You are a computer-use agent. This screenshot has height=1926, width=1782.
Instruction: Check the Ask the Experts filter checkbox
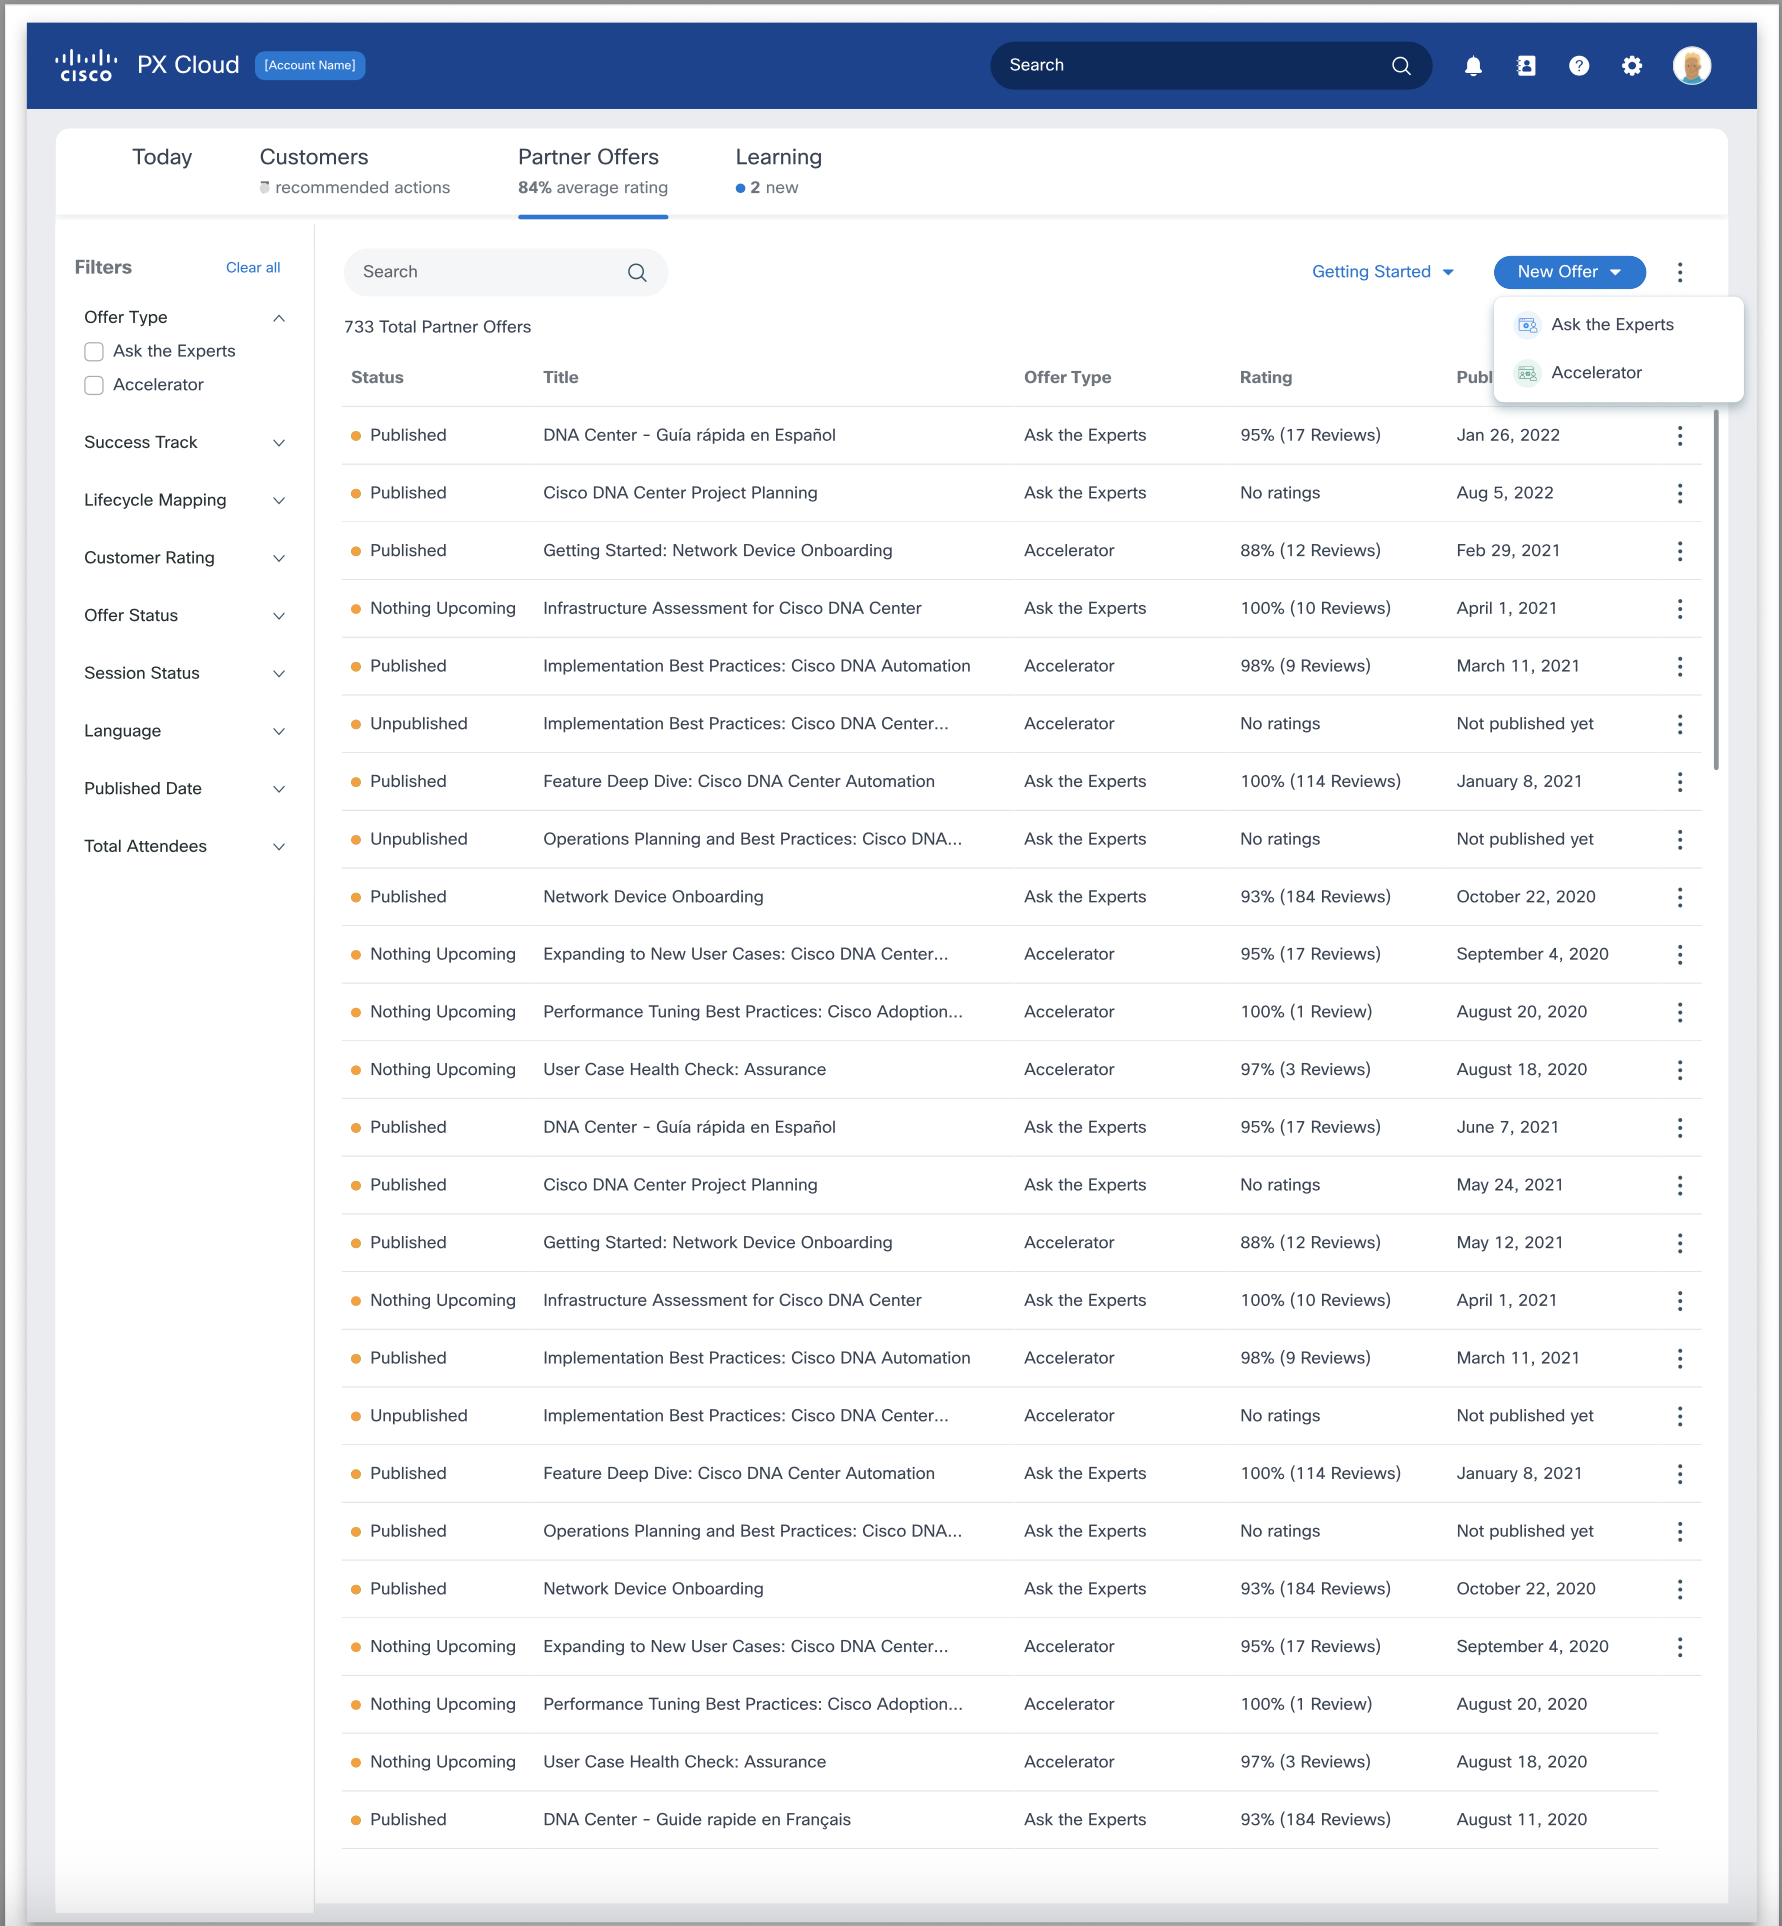(x=94, y=352)
